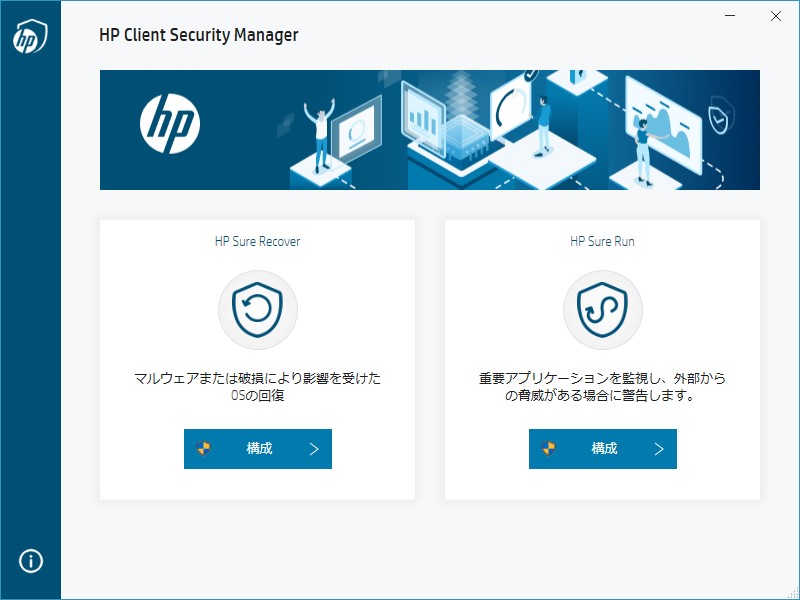Image resolution: width=800 pixels, height=600 pixels.
Task: Click the HP Sure Recover heading label
Action: pyautogui.click(x=257, y=240)
